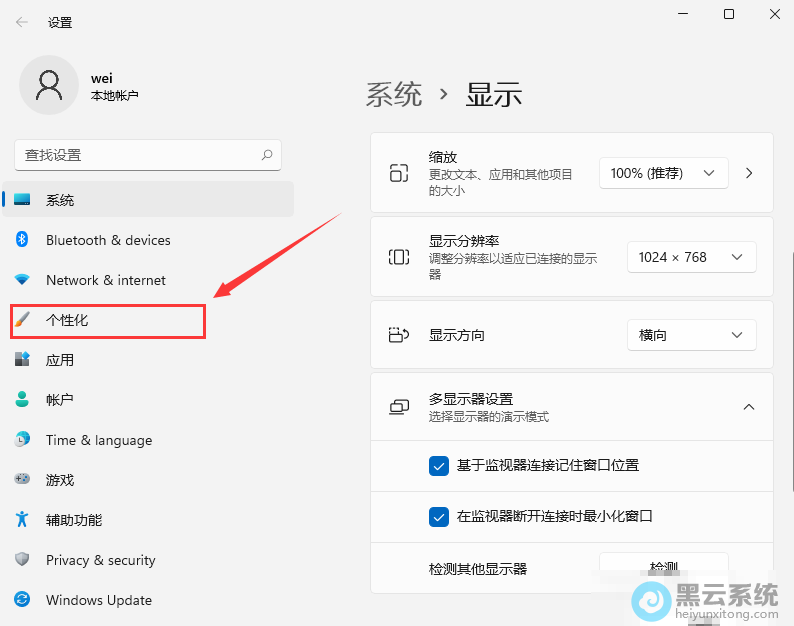The image size is (794, 626).
Task: Toggle 在监视器断开连接时最小化窗口 checkbox
Action: [438, 517]
